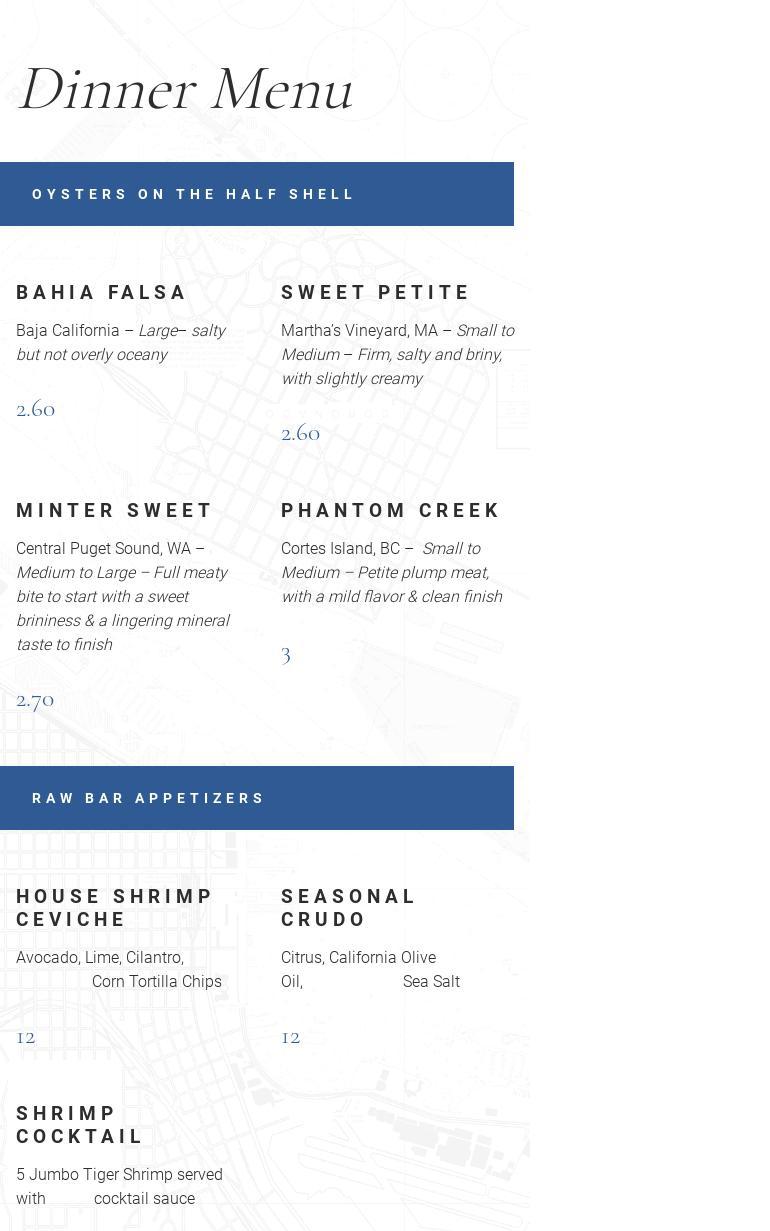Select the 2.60 price under Sweet Petite
The width and height of the screenshot is (770, 1231).
pos(301,433)
